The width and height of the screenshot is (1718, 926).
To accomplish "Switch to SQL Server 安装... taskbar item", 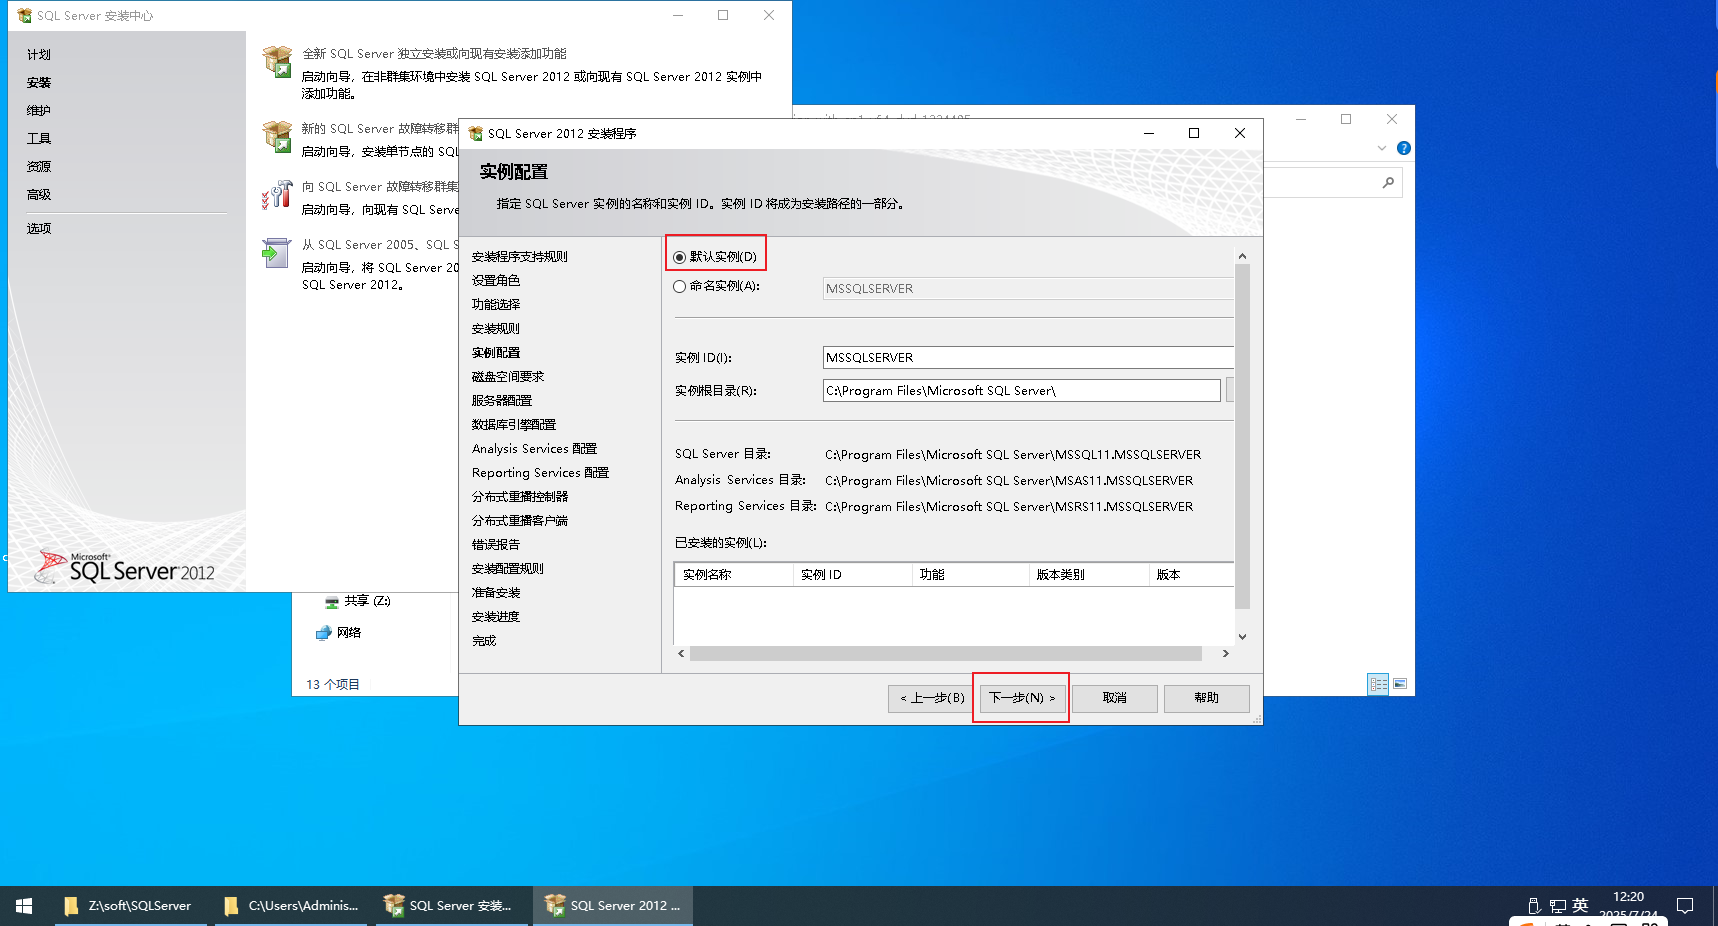I will [x=451, y=906].
